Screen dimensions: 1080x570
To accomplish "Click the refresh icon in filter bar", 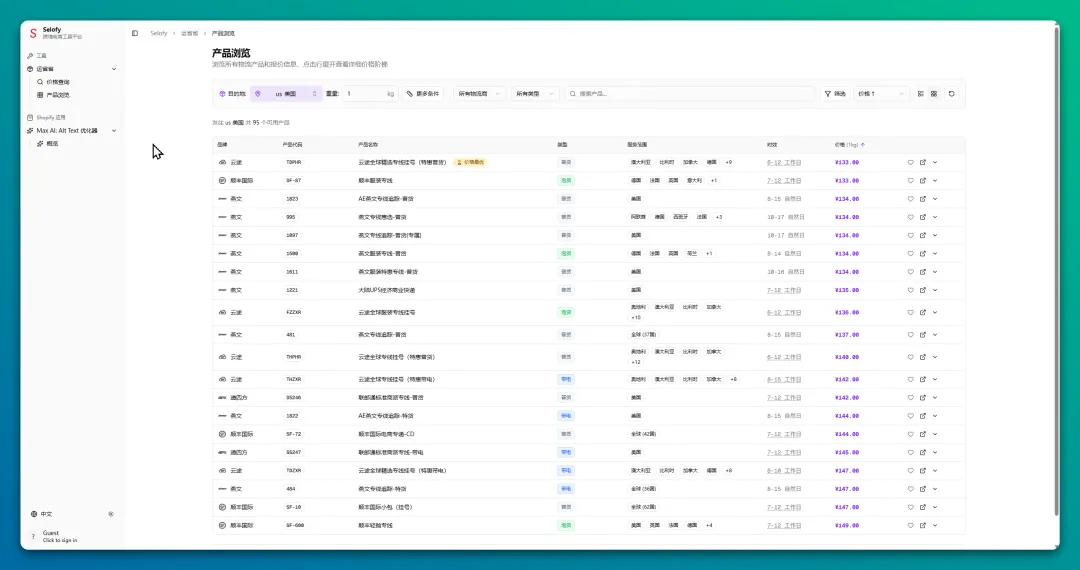I will point(951,94).
